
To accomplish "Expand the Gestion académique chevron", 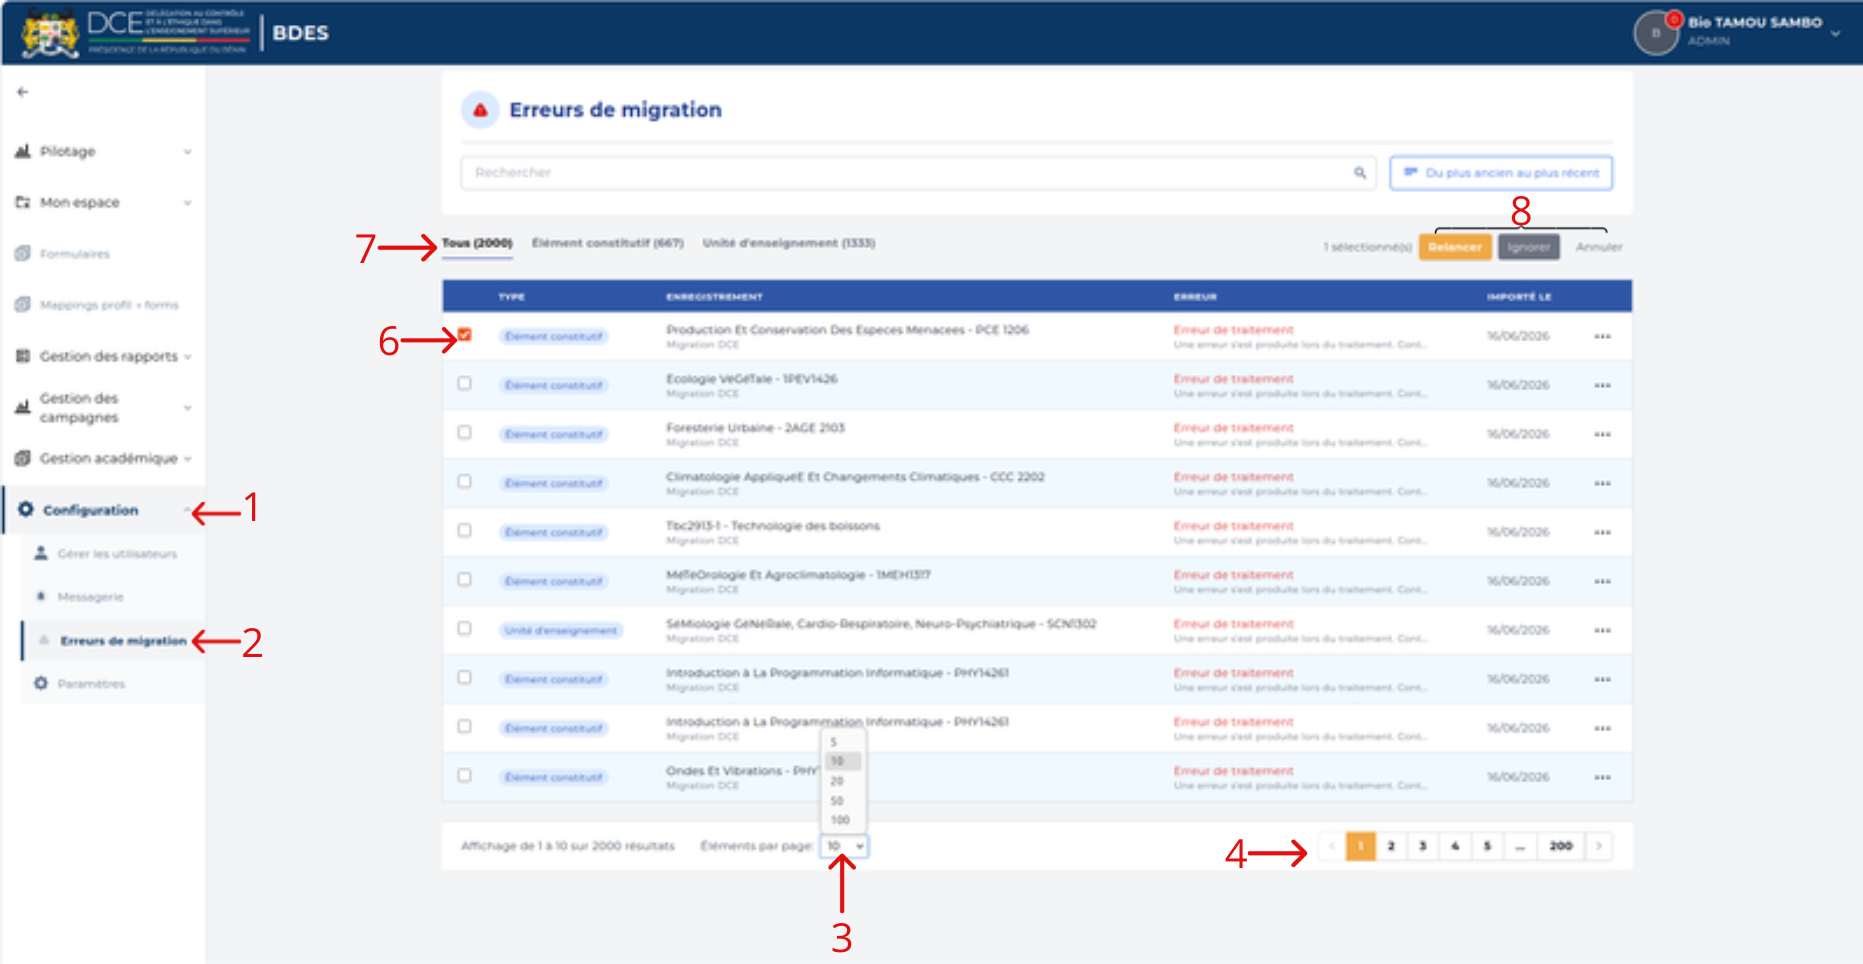I will (x=187, y=459).
